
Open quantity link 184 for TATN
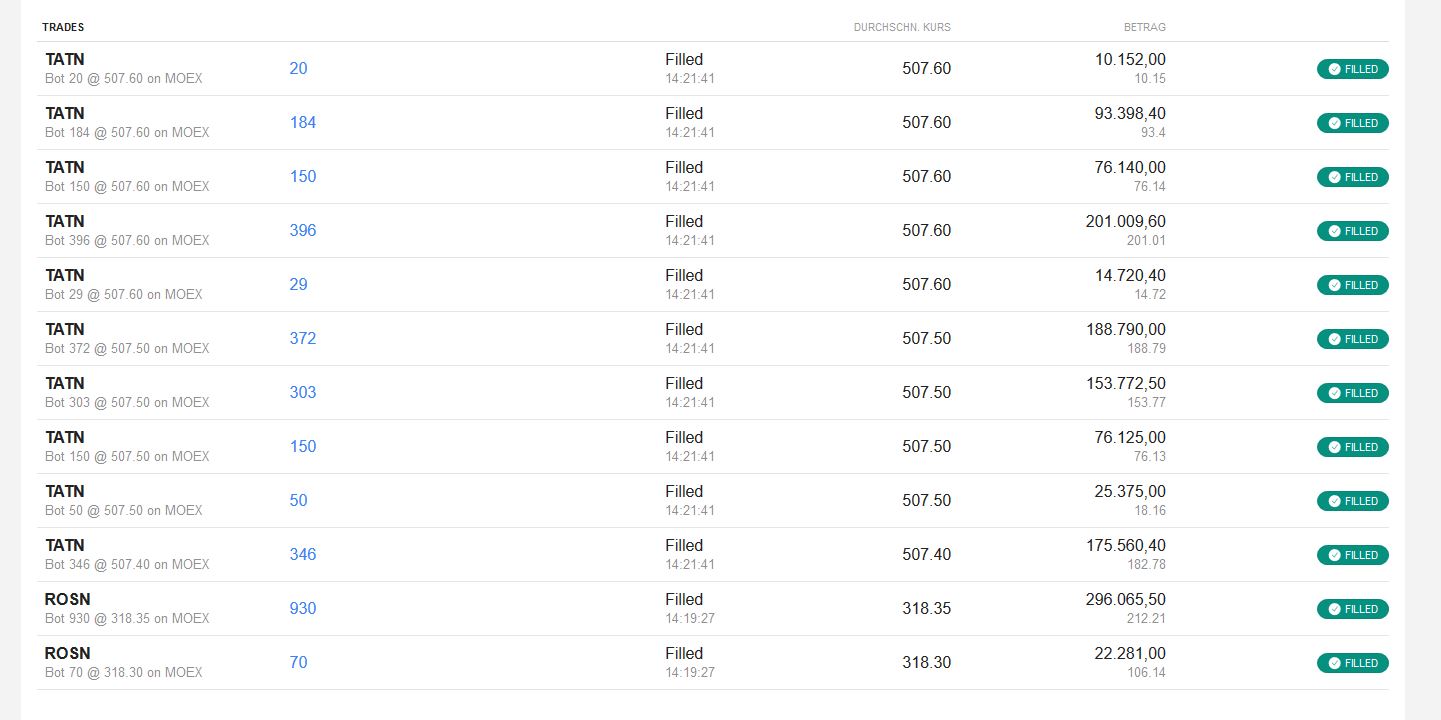302,123
